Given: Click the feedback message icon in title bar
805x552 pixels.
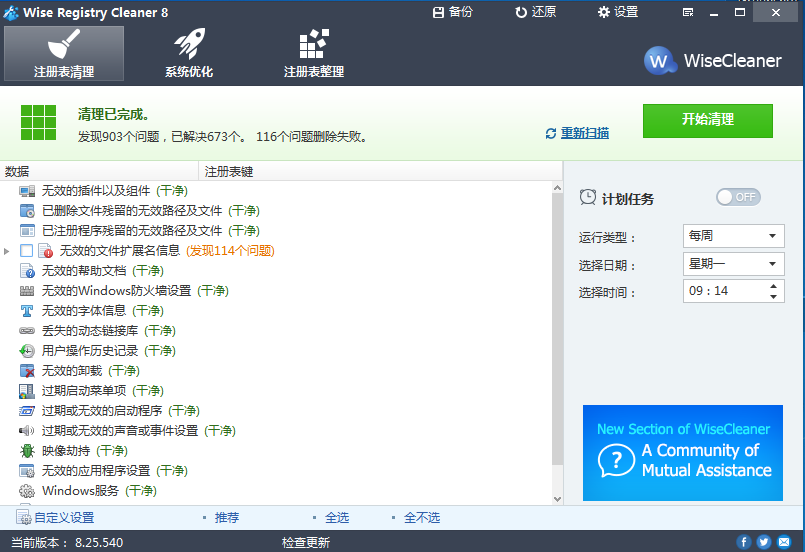Looking at the screenshot, I should [688, 12].
